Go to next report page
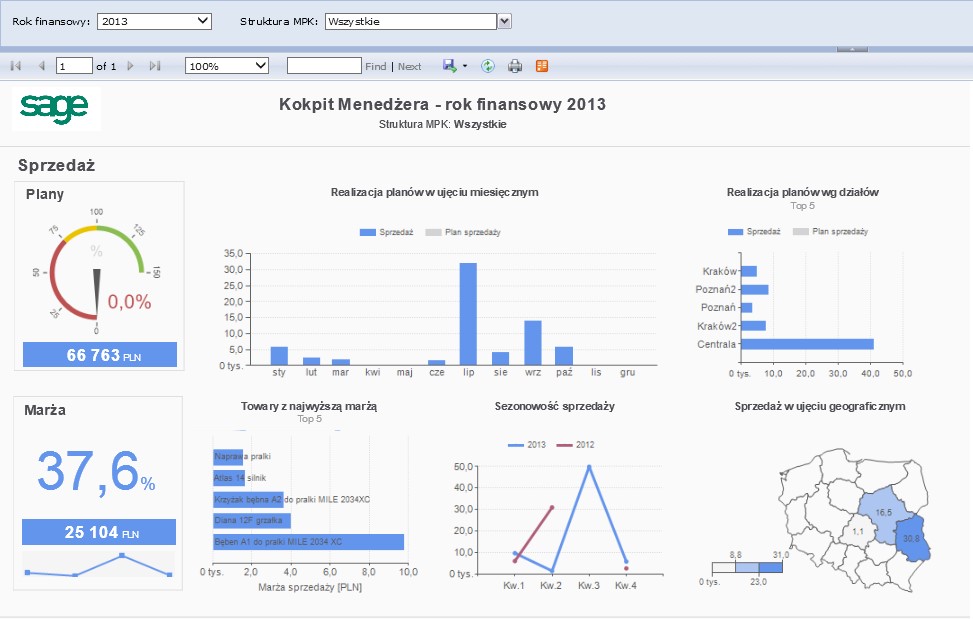The width and height of the screenshot is (973, 619). coord(130,66)
